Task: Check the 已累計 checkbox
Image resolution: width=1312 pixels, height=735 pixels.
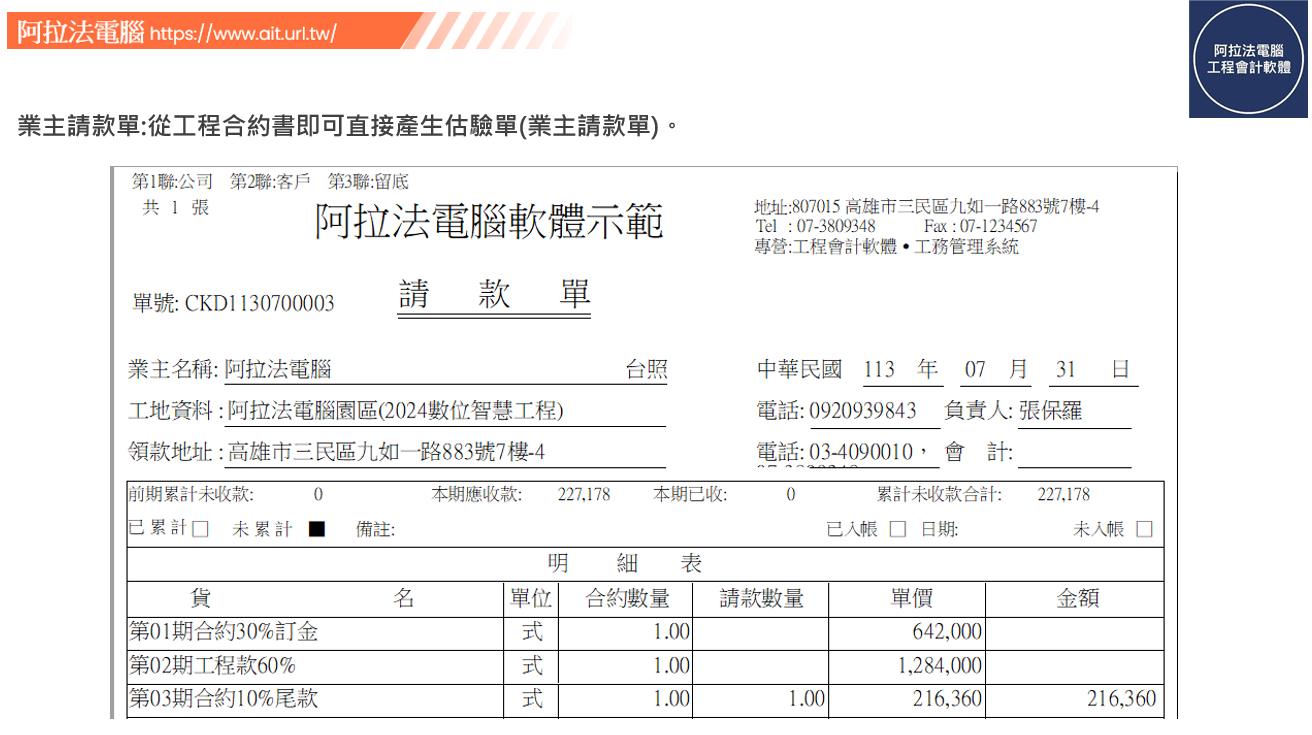Action: coord(200,529)
